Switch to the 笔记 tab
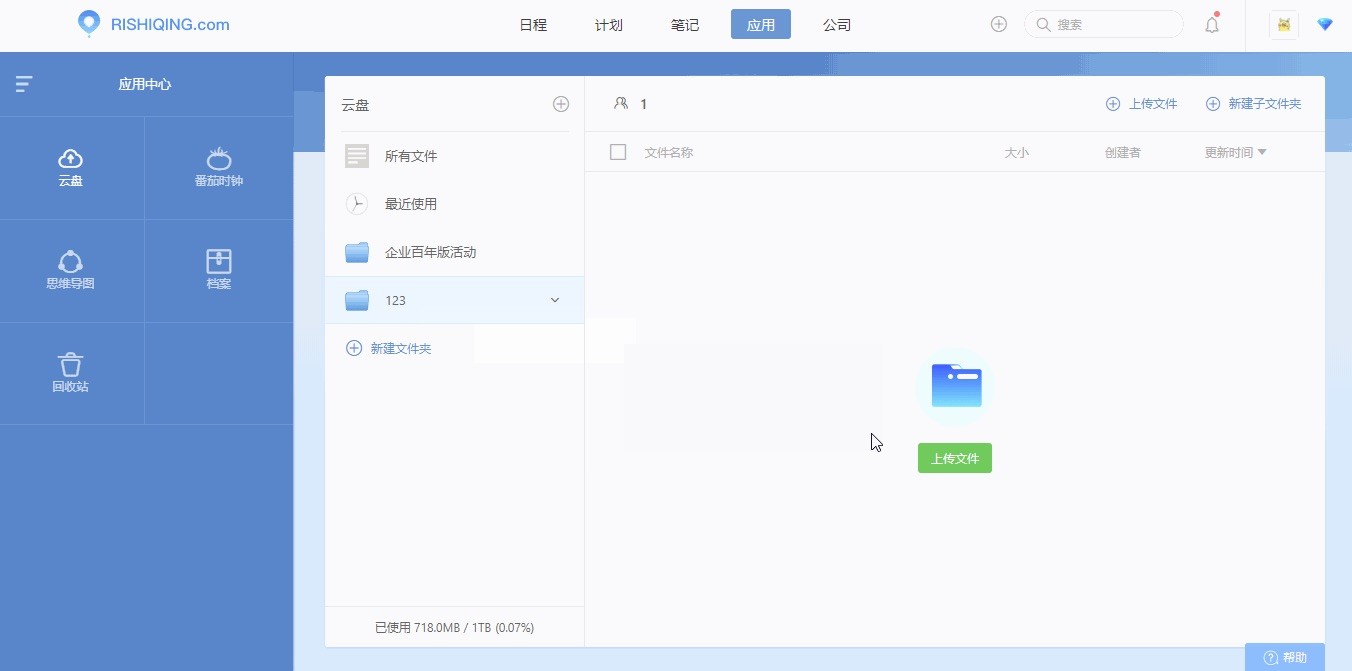The image size is (1352, 671). coord(685,25)
